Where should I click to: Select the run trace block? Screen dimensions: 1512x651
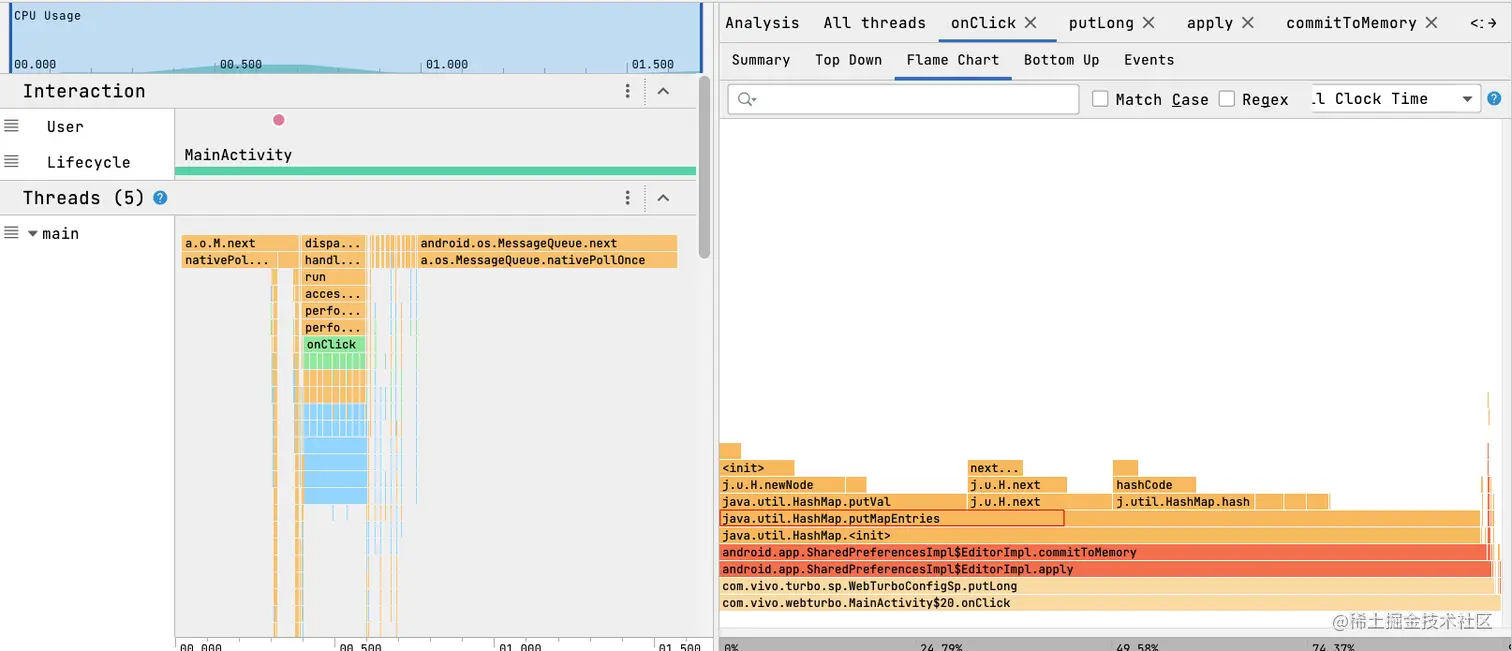(334, 277)
